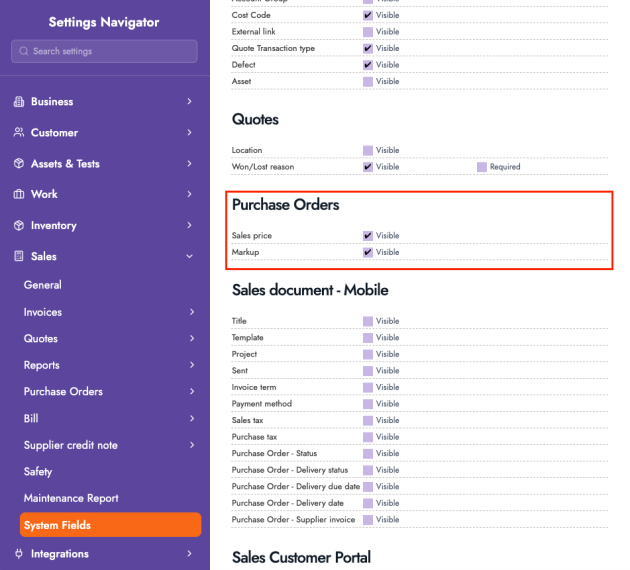Uncheck Visible checkbox for Markup
The height and width of the screenshot is (570, 630).
tap(368, 252)
